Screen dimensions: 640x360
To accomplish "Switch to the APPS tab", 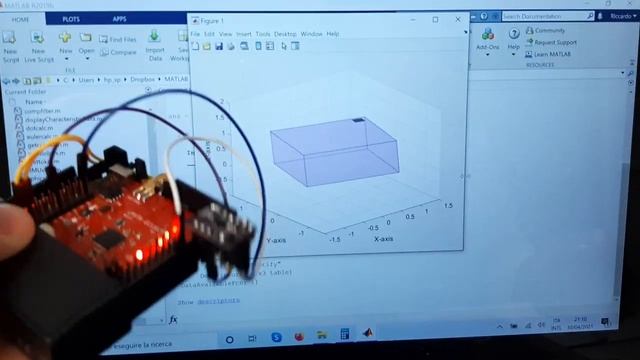I will (120, 19).
